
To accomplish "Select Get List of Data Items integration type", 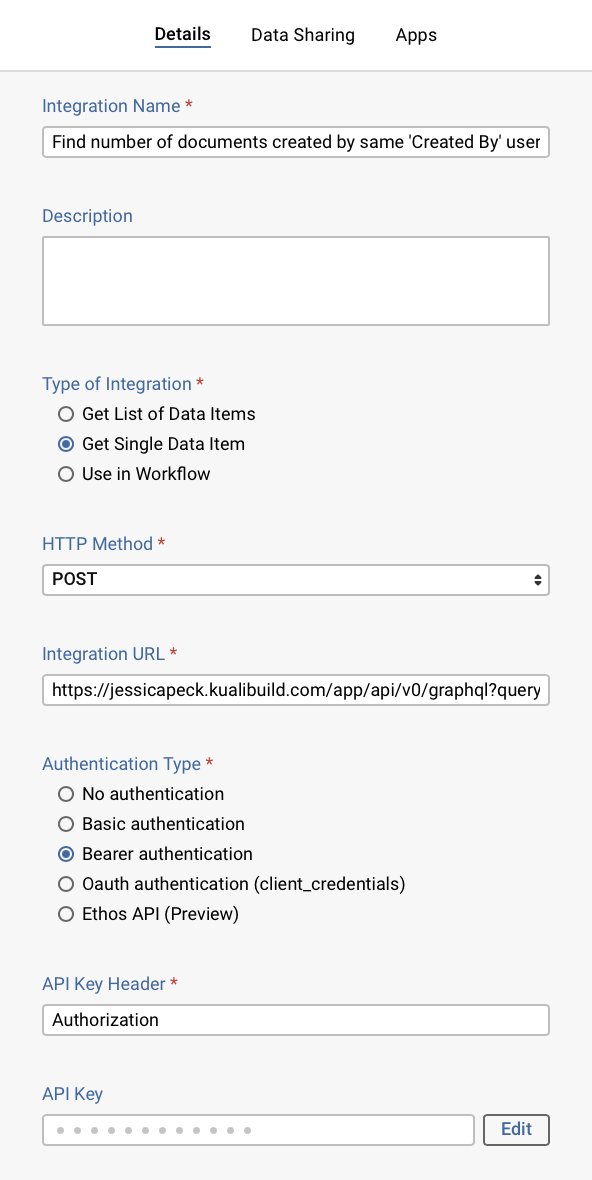I will pos(65,414).
